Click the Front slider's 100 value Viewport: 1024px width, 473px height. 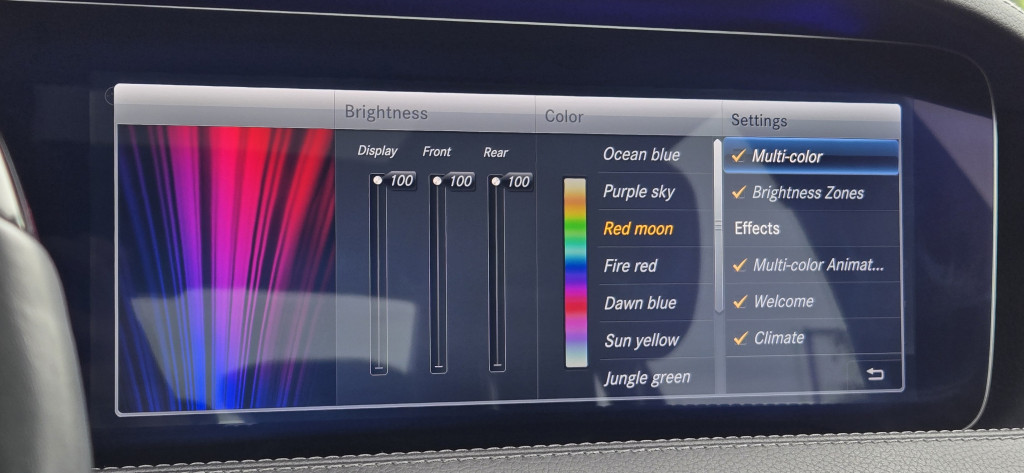[460, 181]
